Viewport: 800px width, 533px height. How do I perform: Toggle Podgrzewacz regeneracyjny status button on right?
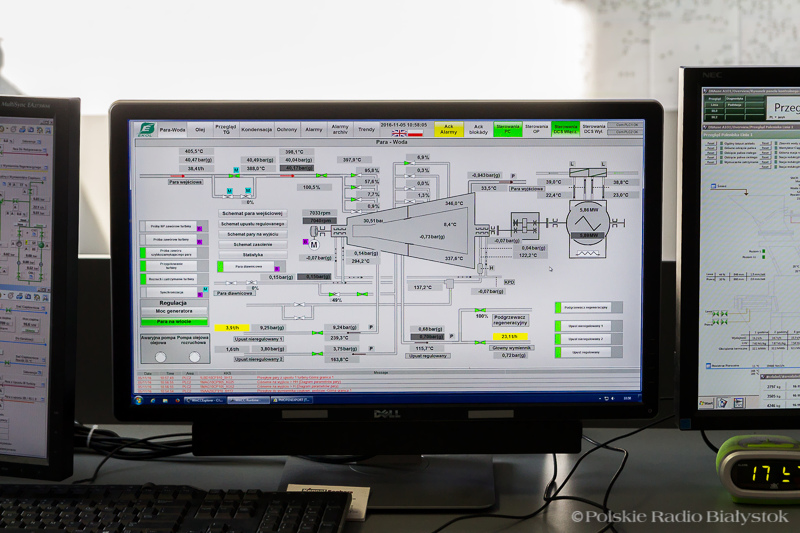[587, 308]
